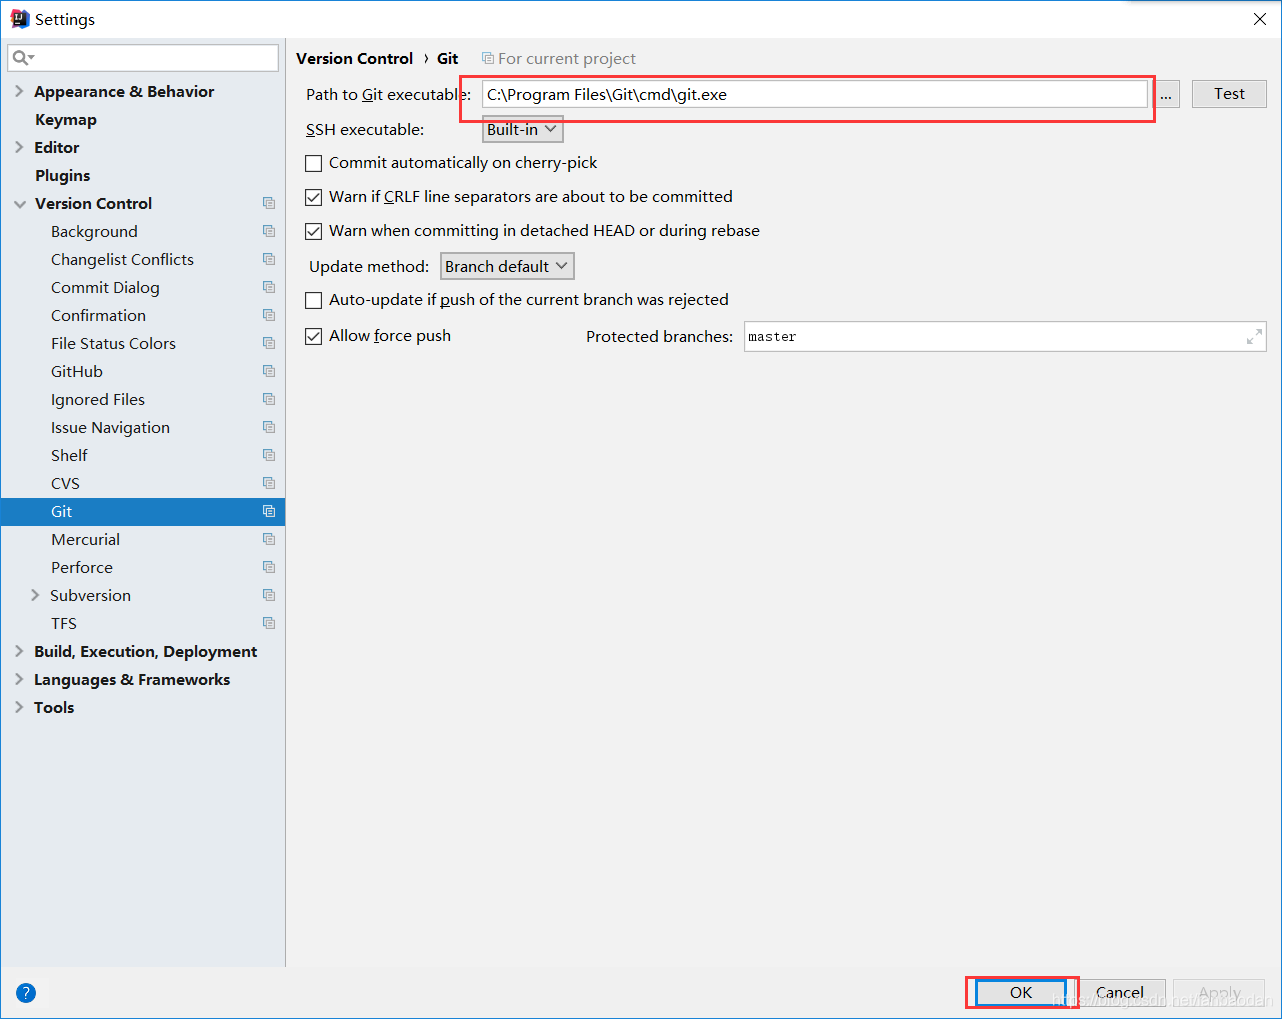Click the project-level icon beside Commit Dialog
This screenshot has width=1282, height=1019.
[x=269, y=287]
